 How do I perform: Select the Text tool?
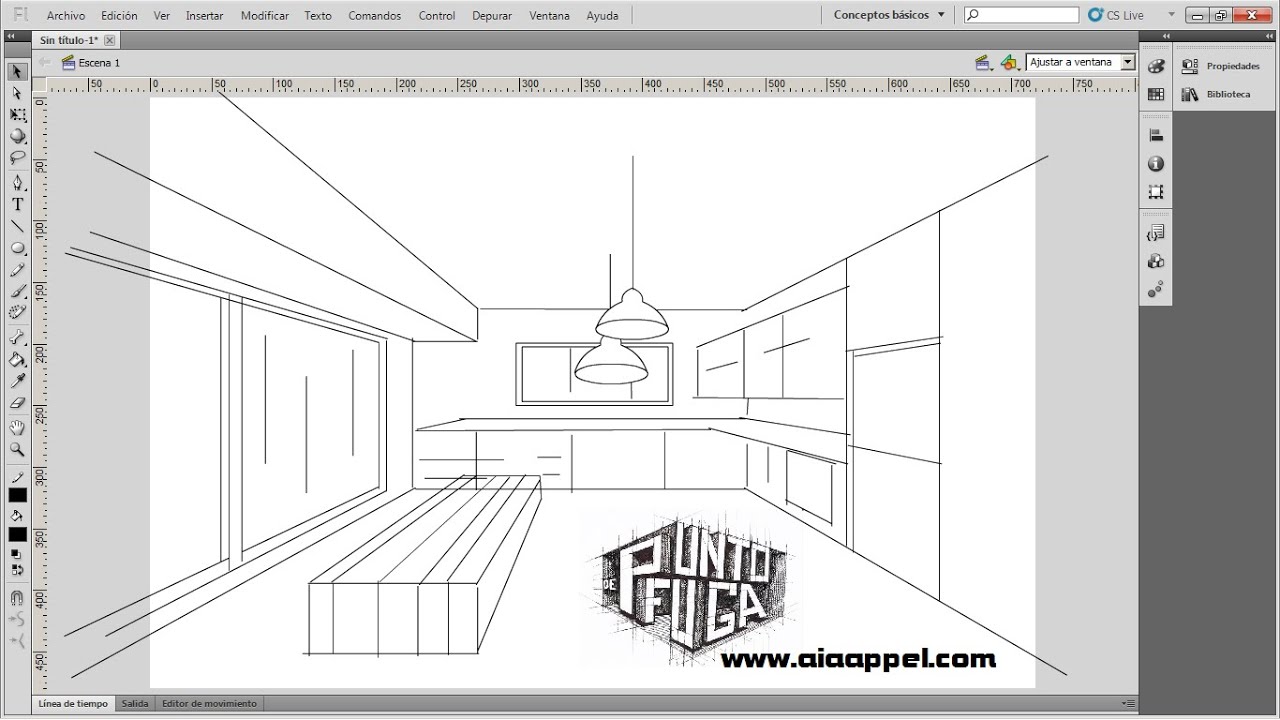pos(17,204)
